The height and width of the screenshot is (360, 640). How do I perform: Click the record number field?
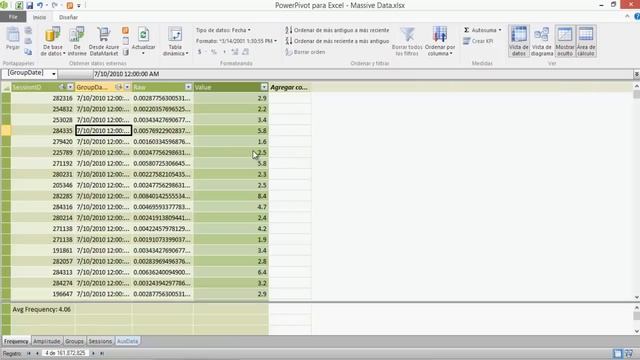pos(65,353)
